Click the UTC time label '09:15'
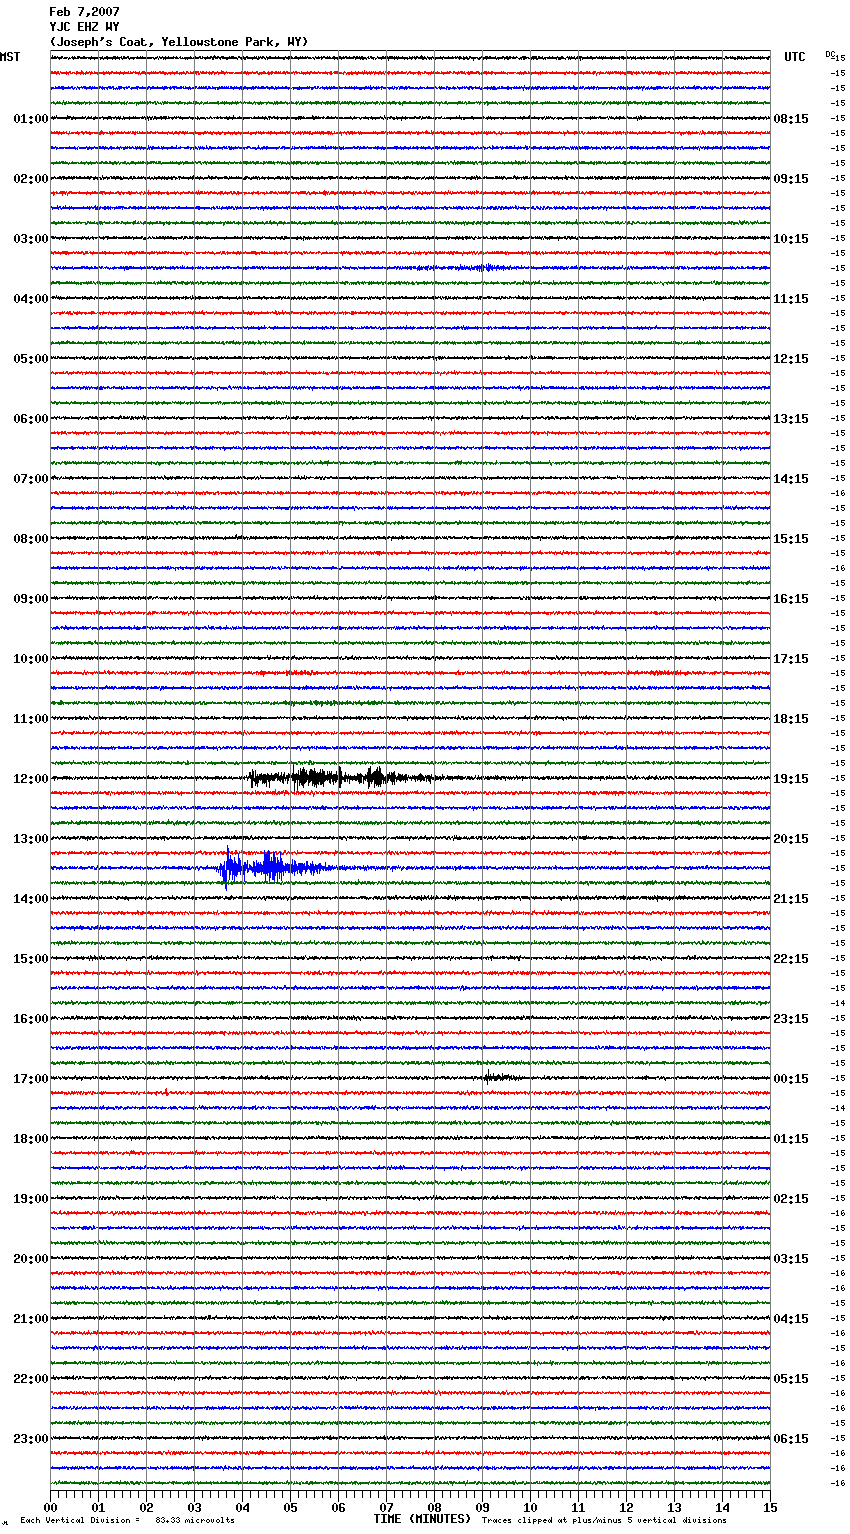 (791, 179)
